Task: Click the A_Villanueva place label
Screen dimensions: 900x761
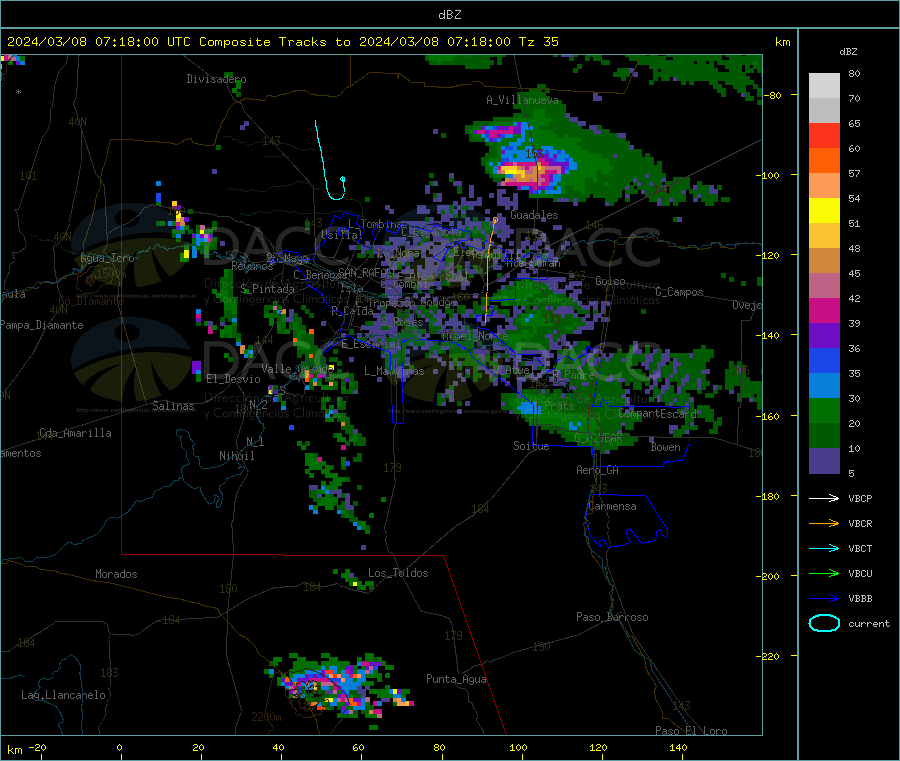Action: (x=522, y=100)
